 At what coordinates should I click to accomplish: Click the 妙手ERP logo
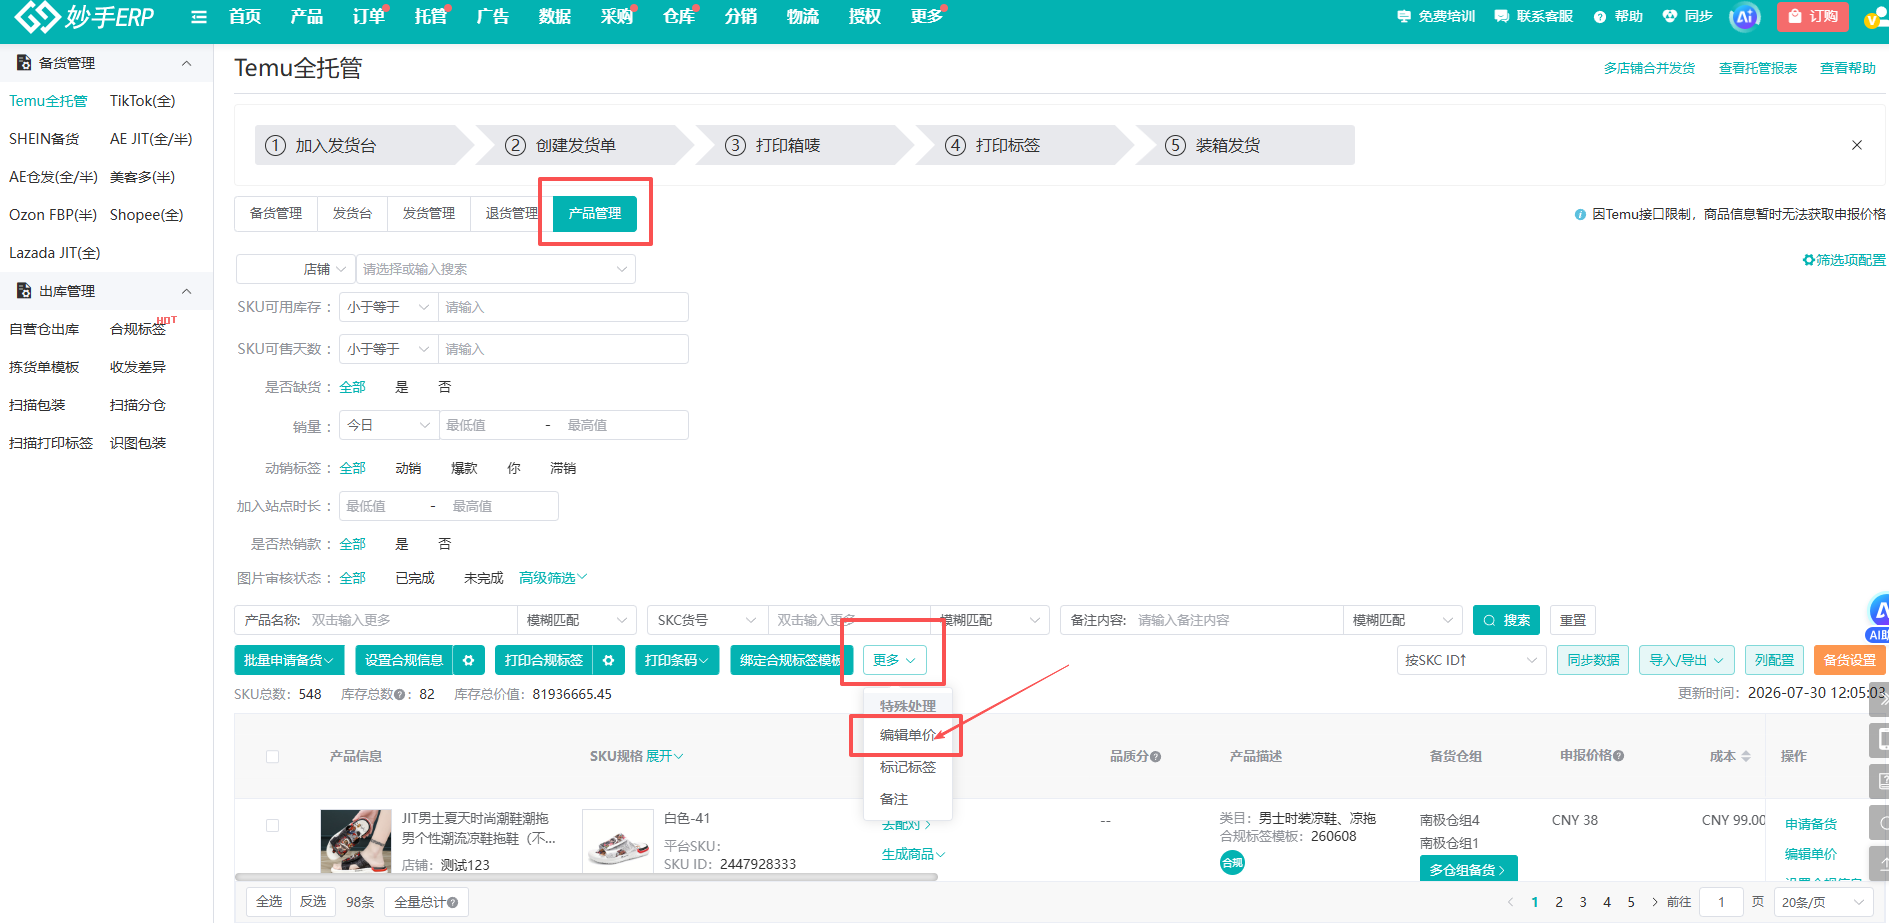pyautogui.click(x=84, y=17)
